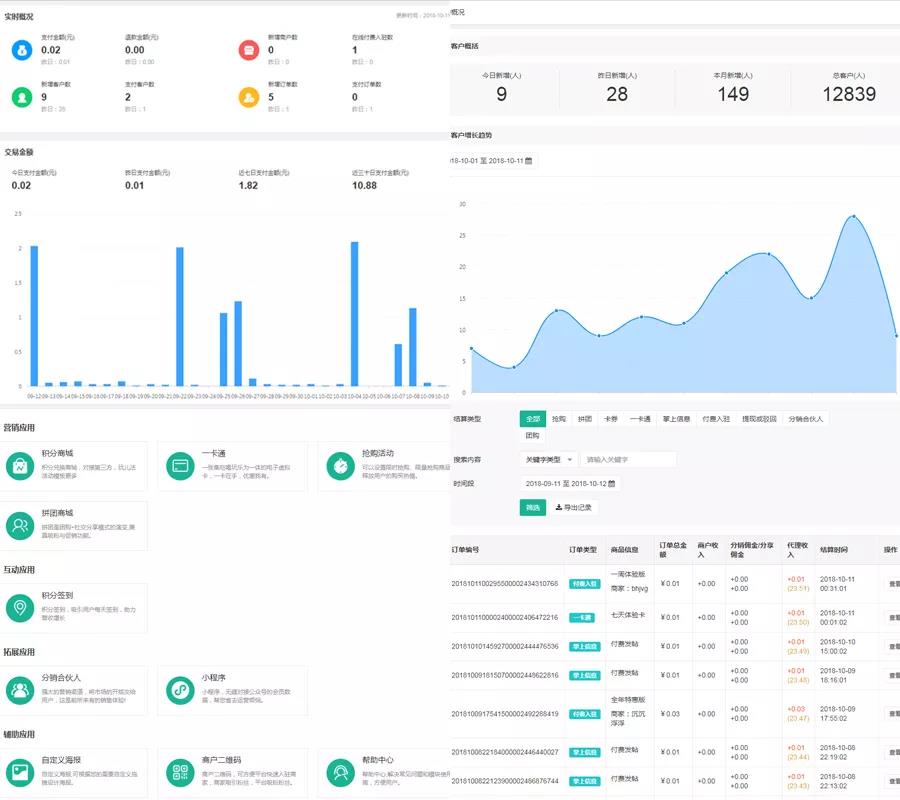This screenshot has width=900, height=800.
Task: Open the 小程序 mini-program icon
Action: [x=180, y=690]
